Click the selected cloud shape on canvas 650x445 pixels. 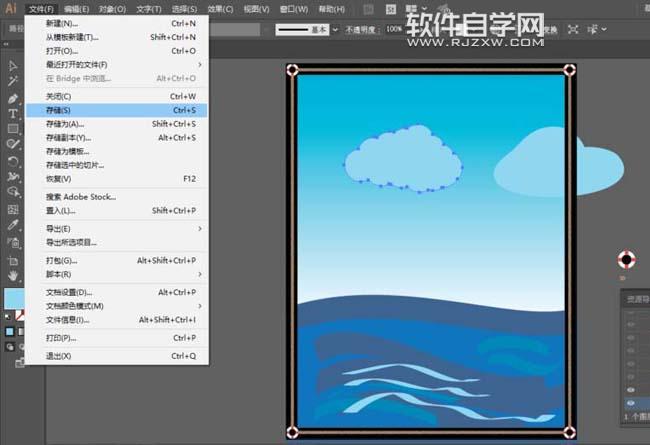pyautogui.click(x=402, y=158)
